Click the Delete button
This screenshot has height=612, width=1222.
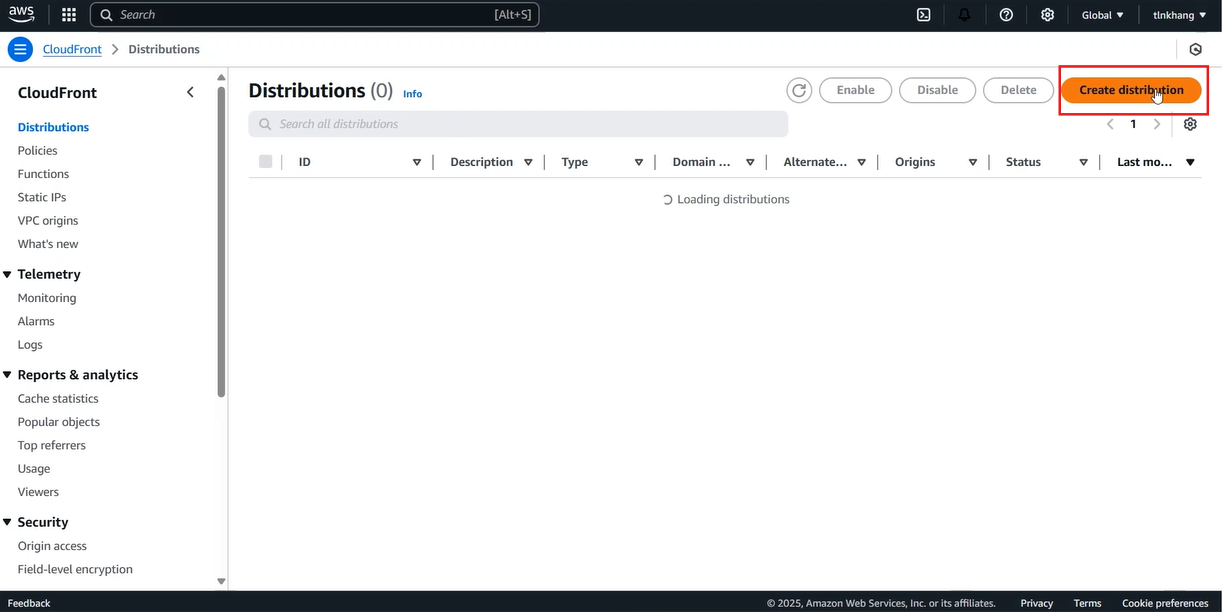[x=1019, y=90]
